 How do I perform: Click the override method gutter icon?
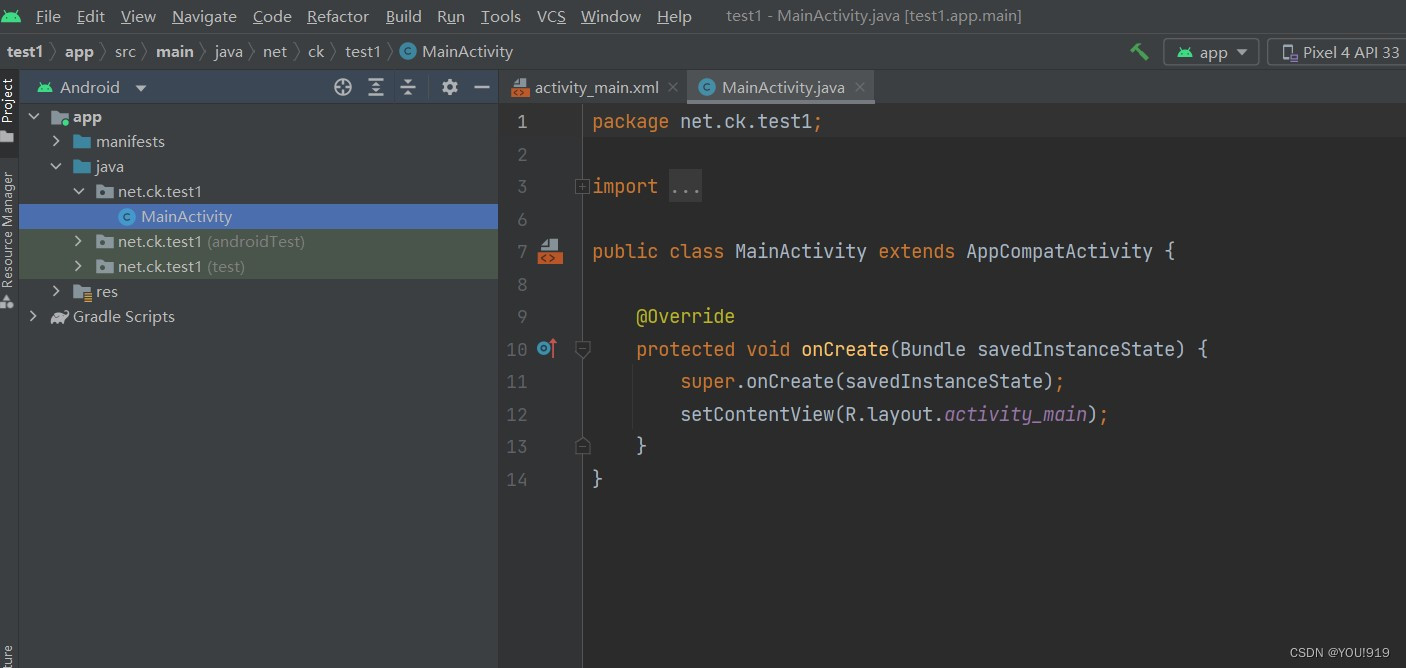point(546,349)
